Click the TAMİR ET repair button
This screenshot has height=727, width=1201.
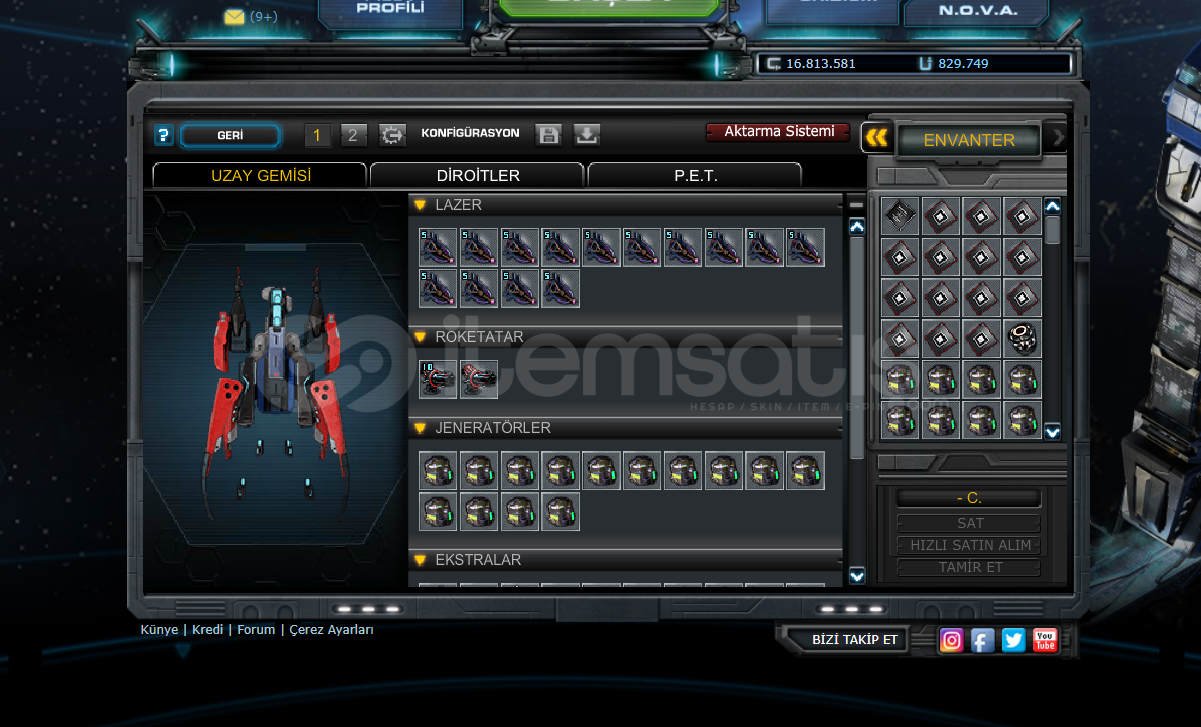[969, 567]
